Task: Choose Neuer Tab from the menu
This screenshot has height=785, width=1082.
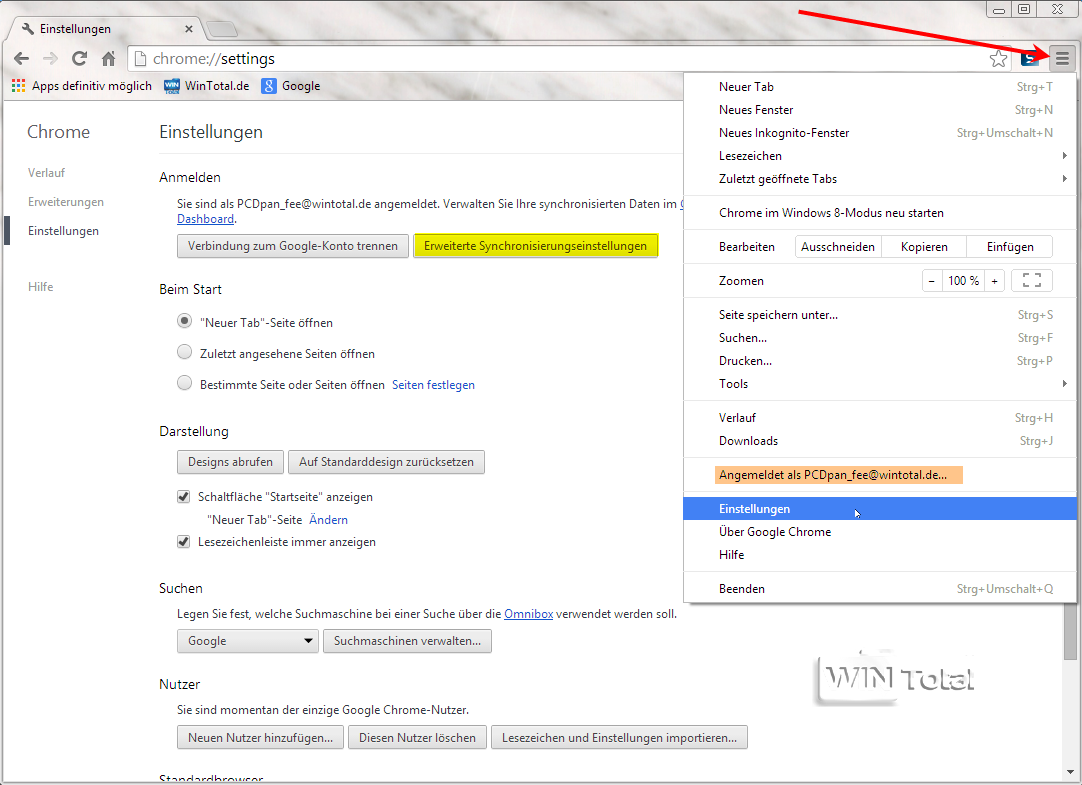Action: point(880,87)
